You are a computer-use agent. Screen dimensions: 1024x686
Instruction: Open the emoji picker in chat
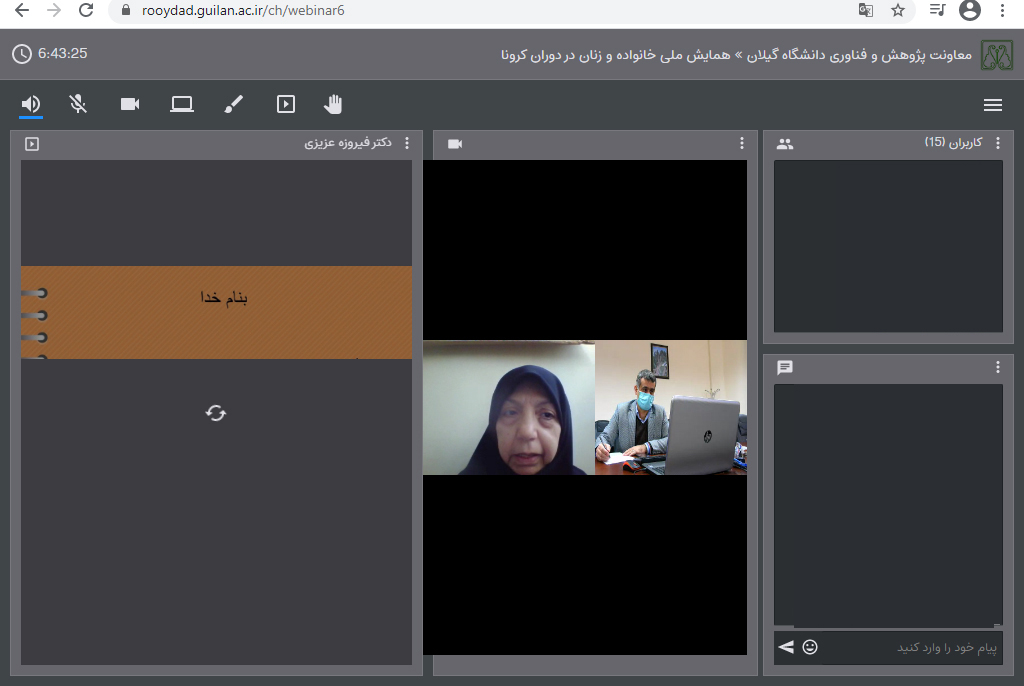(810, 647)
